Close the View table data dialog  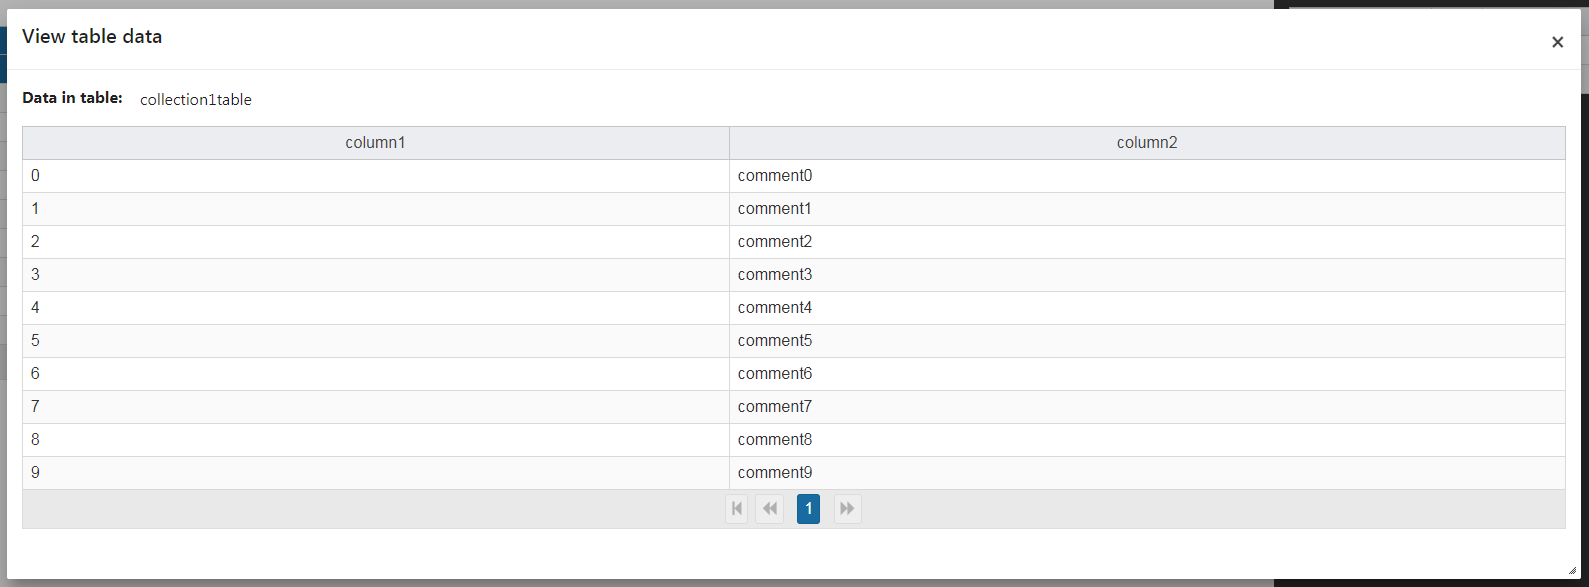pyautogui.click(x=1557, y=42)
